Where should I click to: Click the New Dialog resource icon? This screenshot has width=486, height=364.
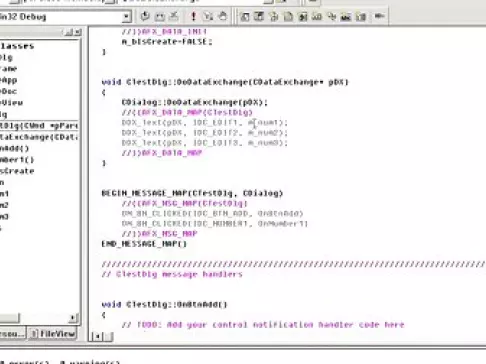click(245, 16)
